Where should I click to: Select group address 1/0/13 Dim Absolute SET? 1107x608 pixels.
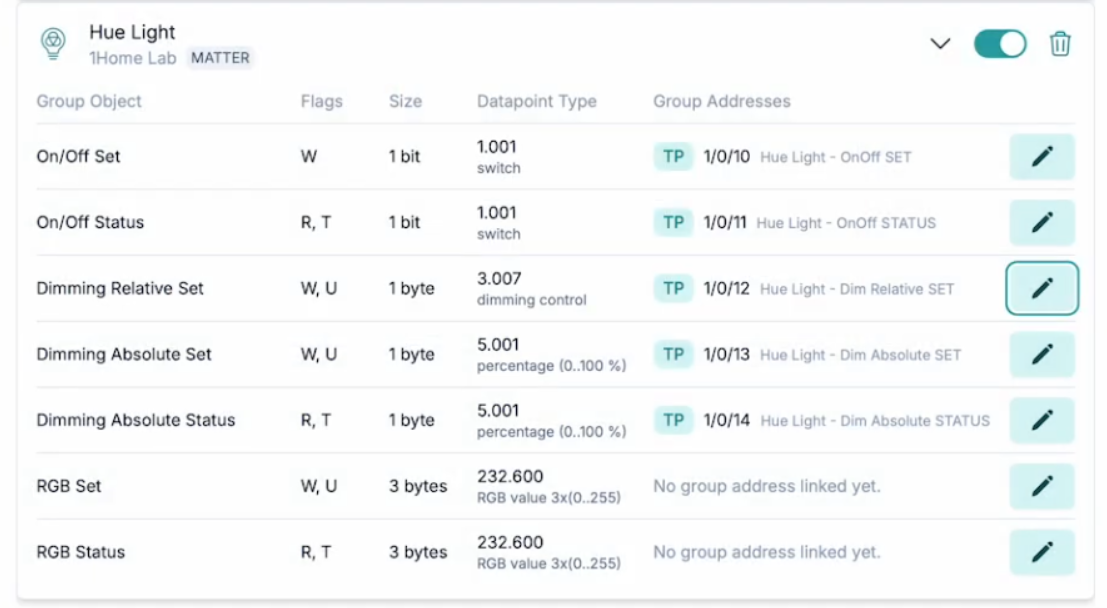point(832,355)
